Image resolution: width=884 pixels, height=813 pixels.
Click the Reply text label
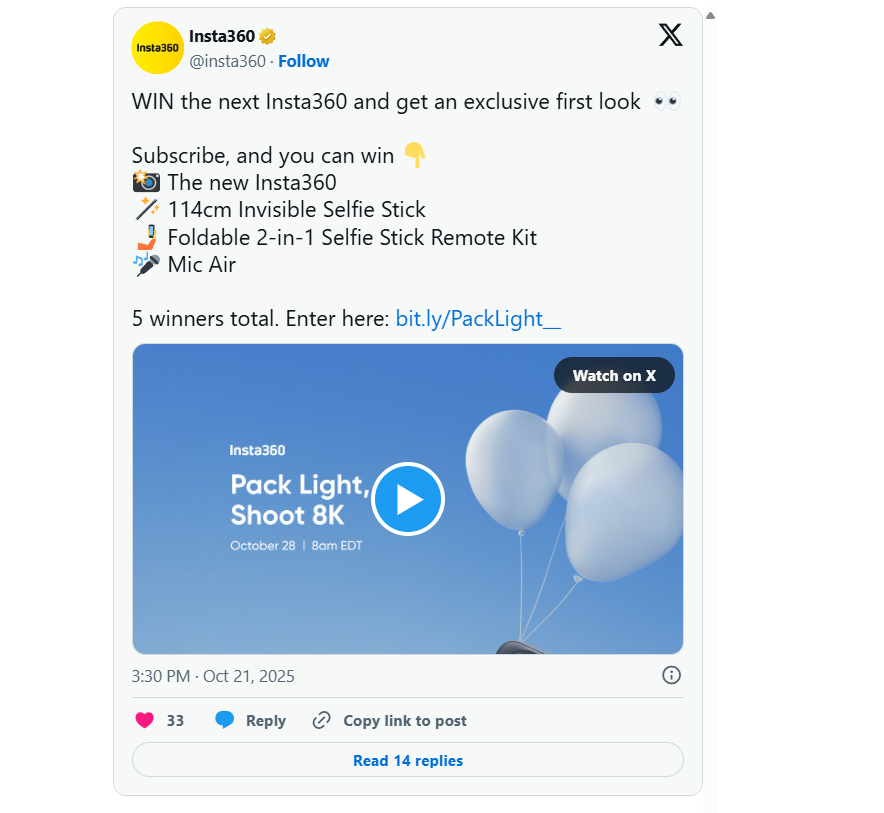(266, 720)
